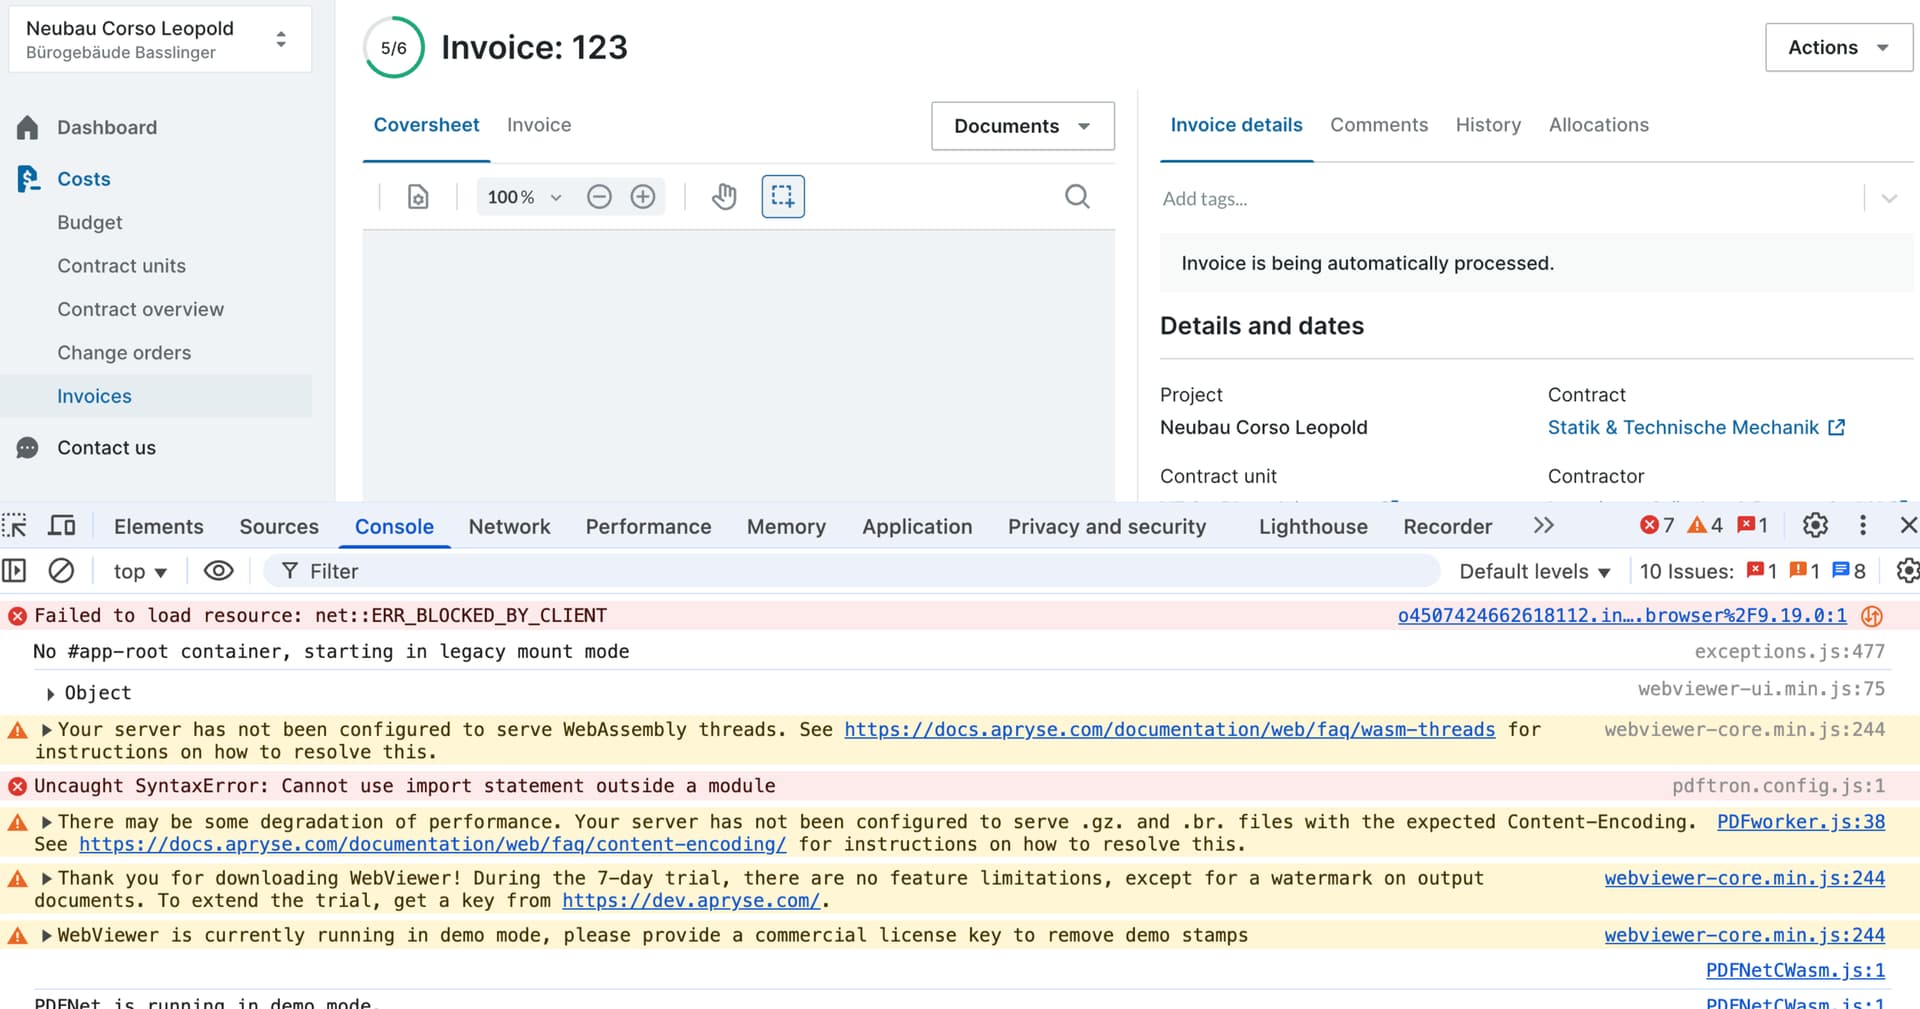Switch to the Comments tab

click(1378, 125)
